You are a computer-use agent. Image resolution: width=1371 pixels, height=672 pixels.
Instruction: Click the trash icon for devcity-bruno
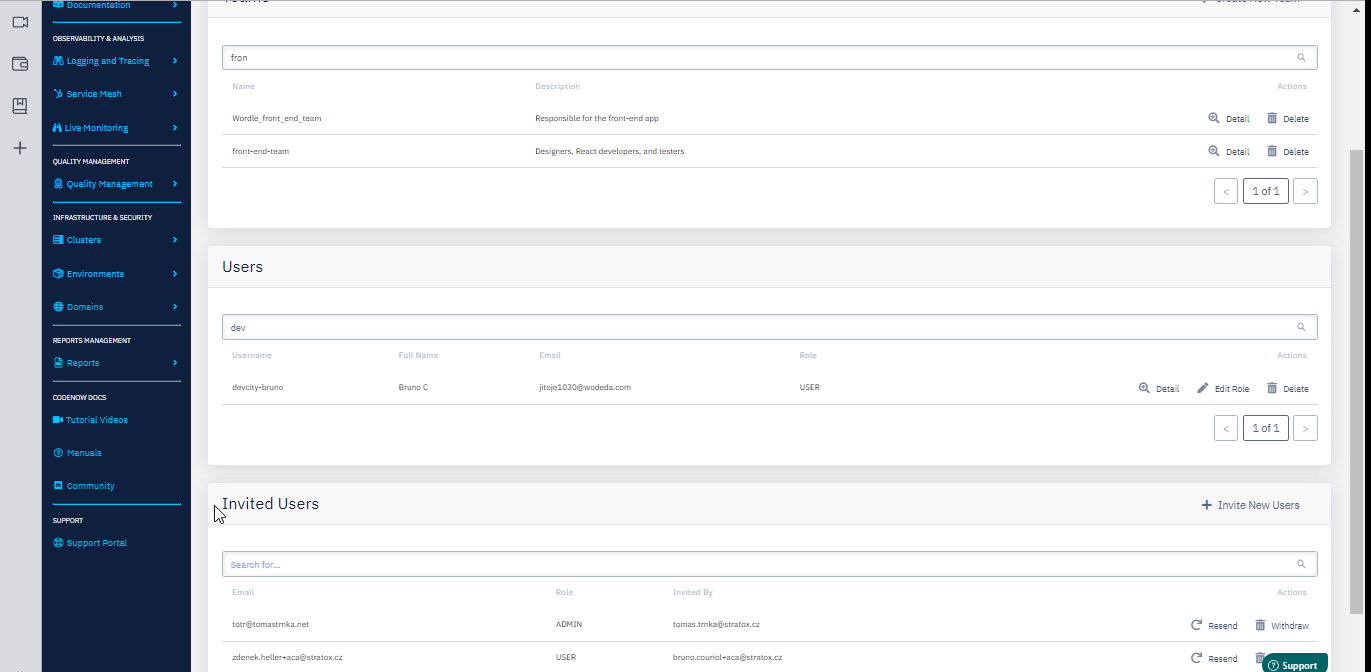tap(1272, 388)
